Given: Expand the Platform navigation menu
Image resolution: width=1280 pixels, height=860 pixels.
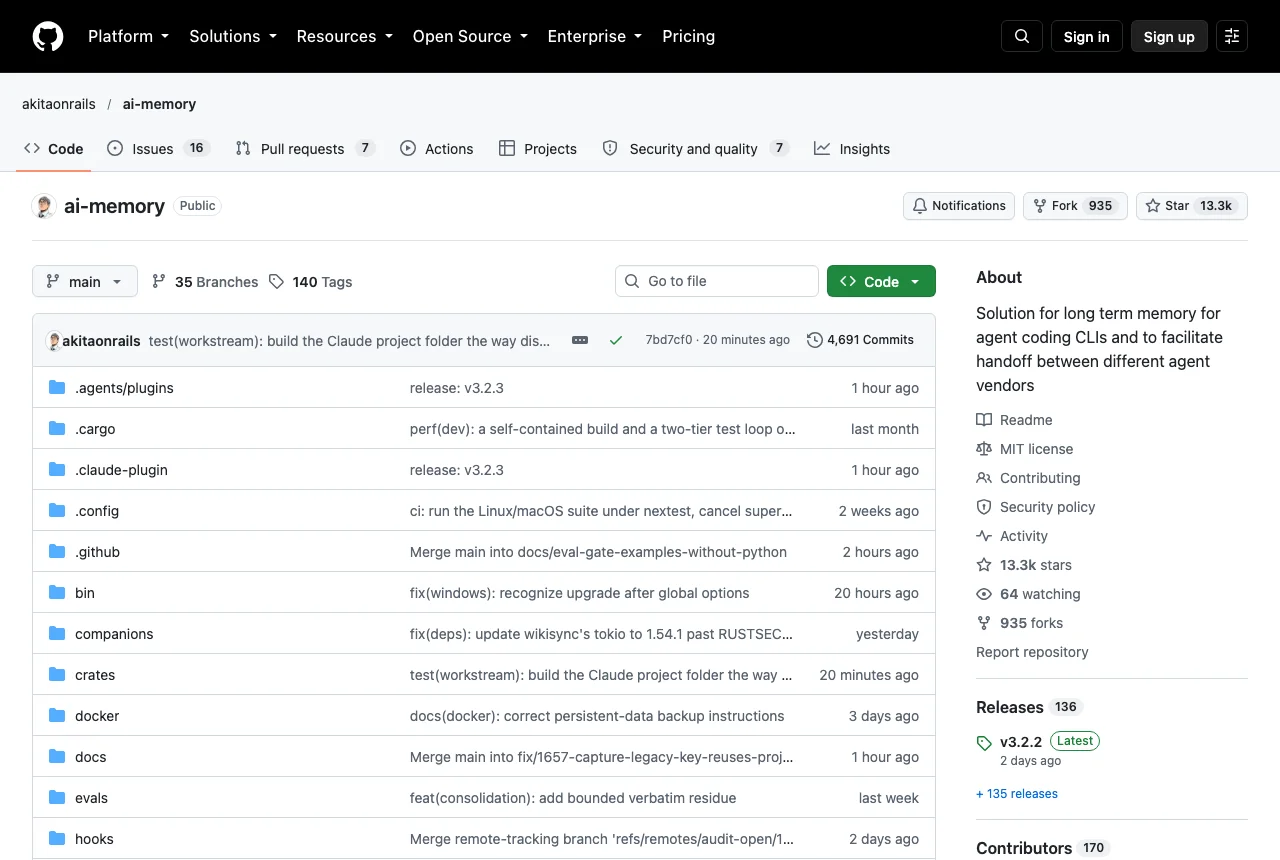Looking at the screenshot, I should (128, 36).
